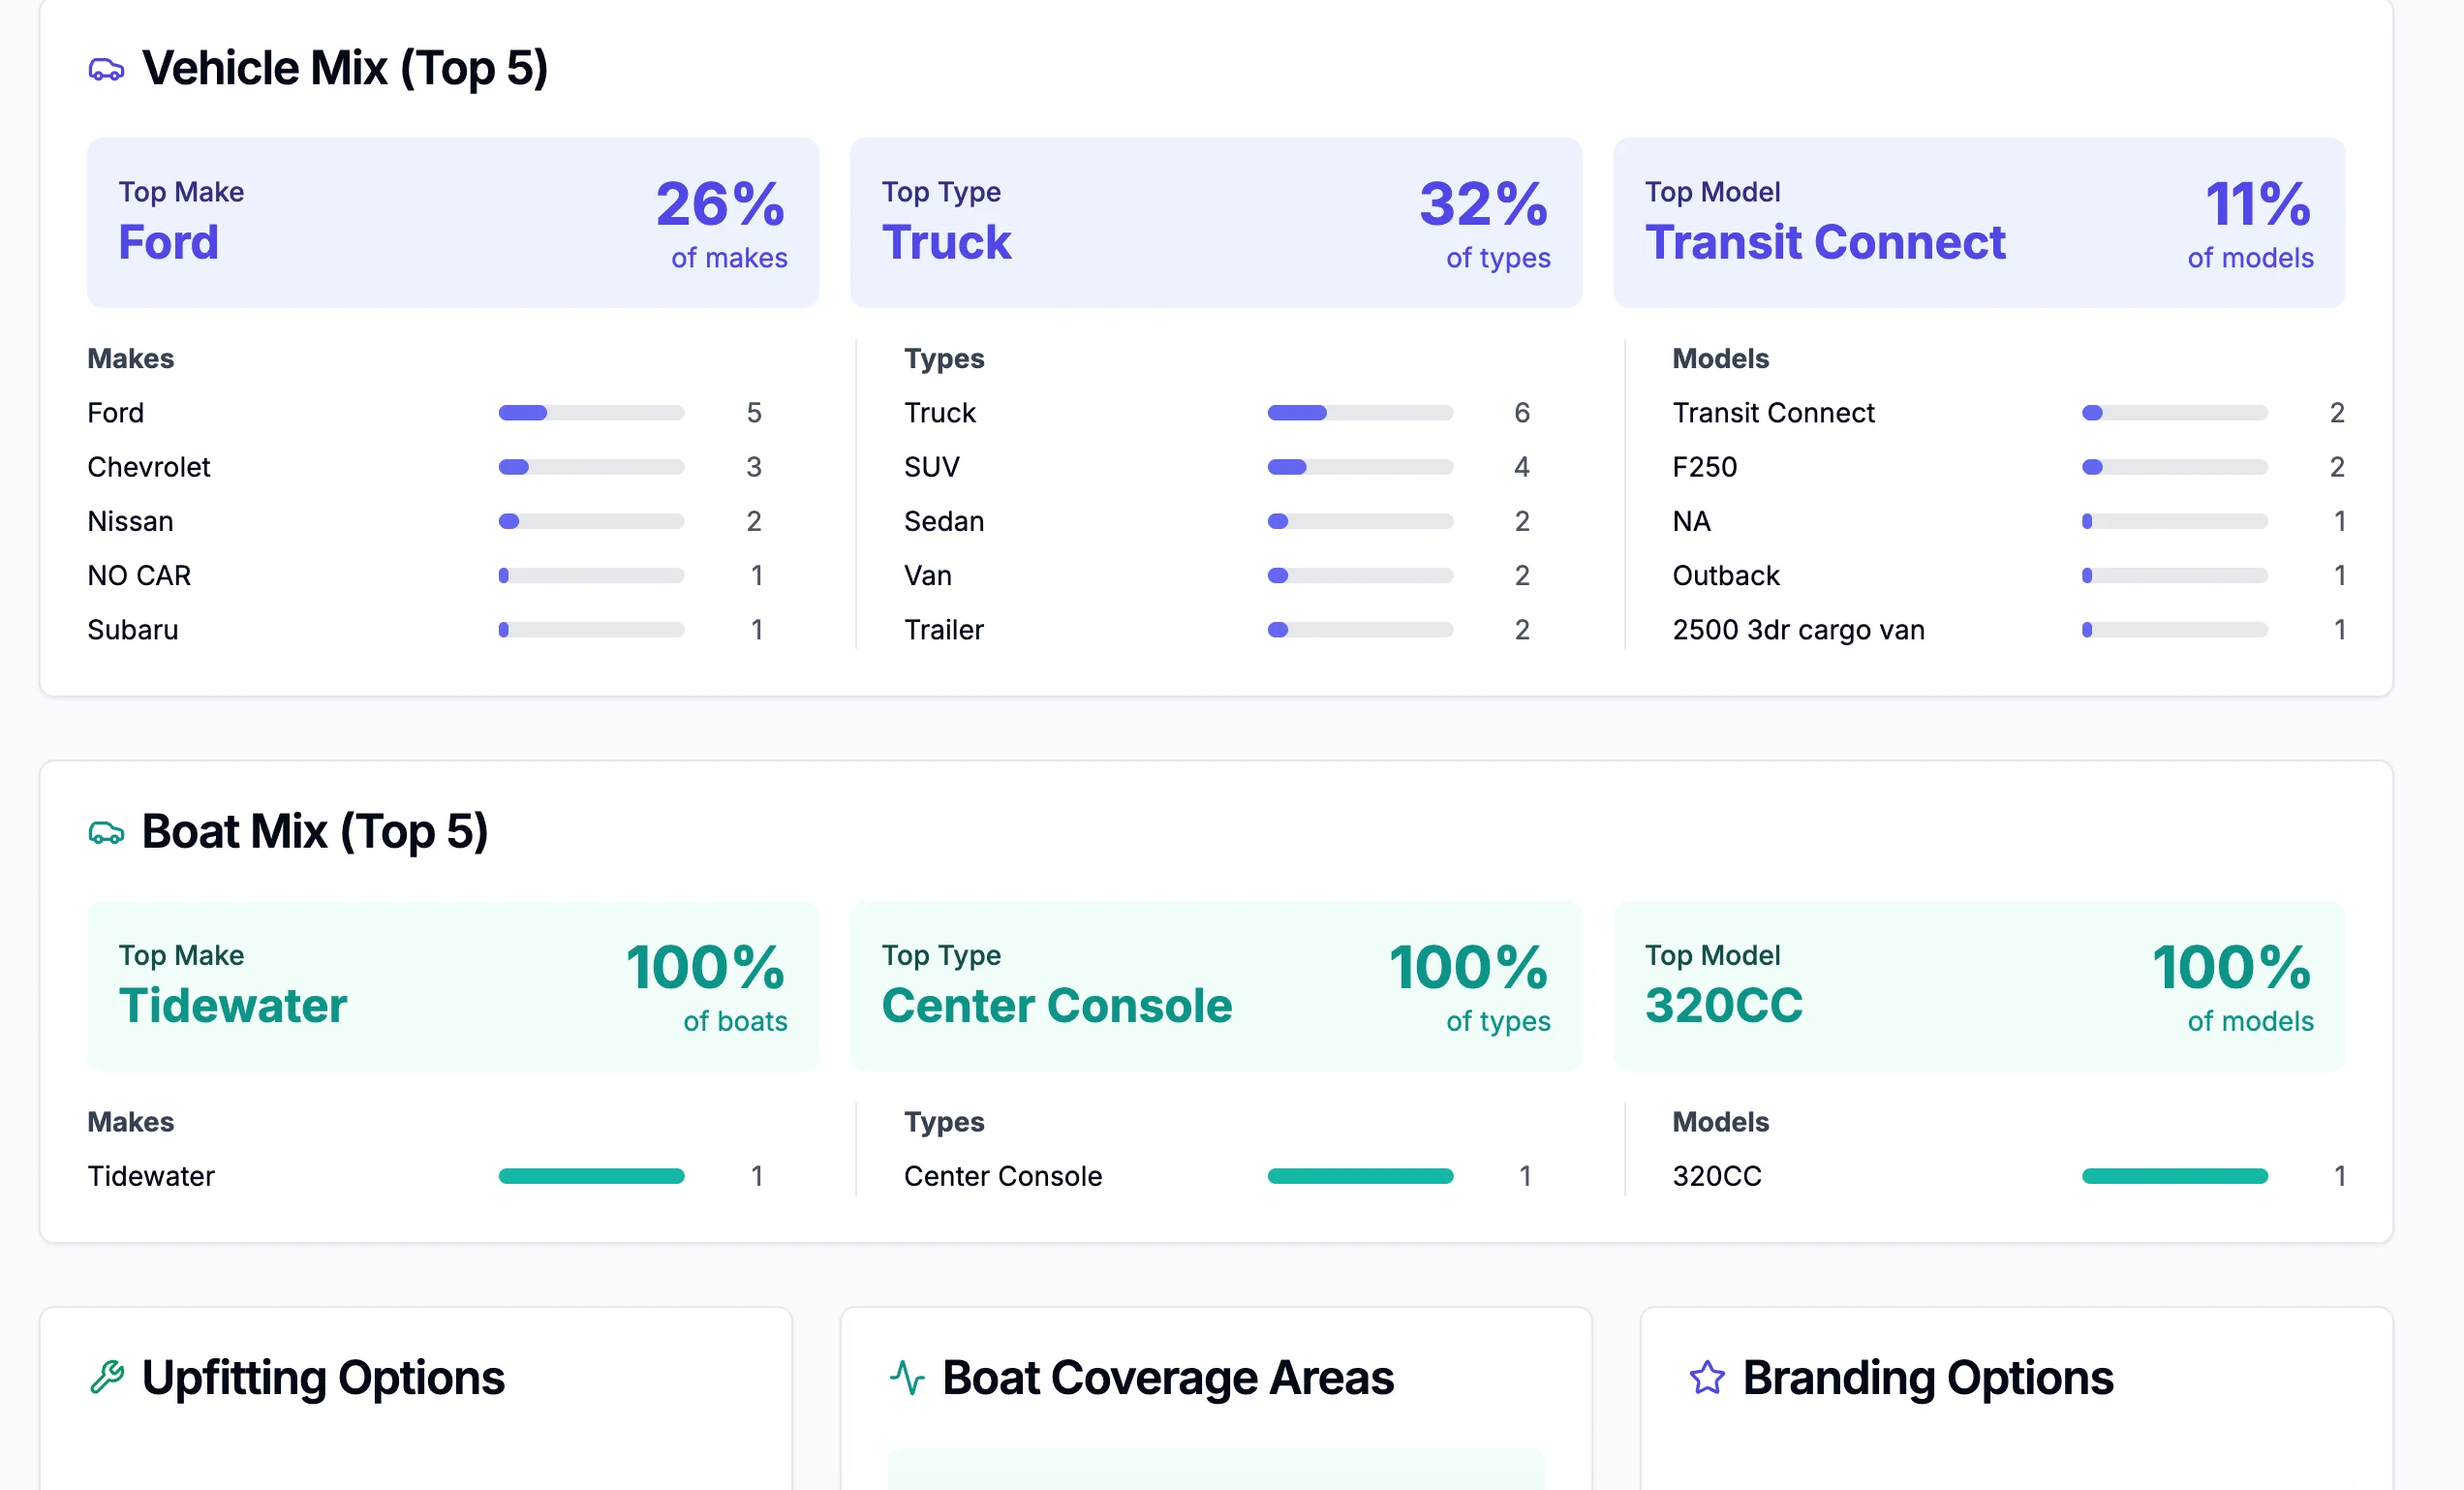The width and height of the screenshot is (2464, 1490).
Task: Click the Outback models progress bar
Action: (2175, 576)
